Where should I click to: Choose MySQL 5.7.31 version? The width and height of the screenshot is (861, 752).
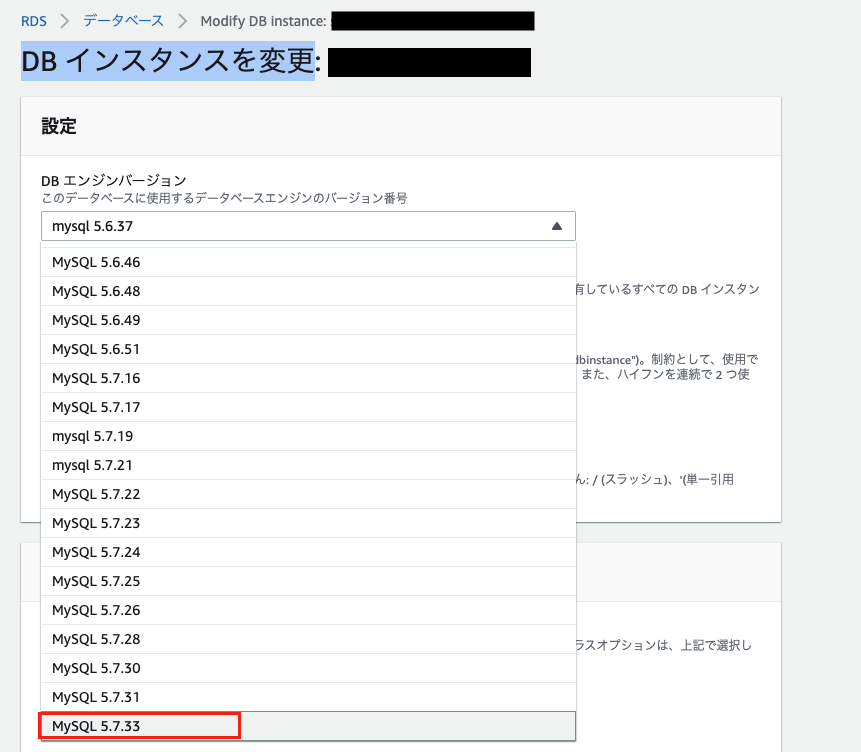(x=308, y=697)
